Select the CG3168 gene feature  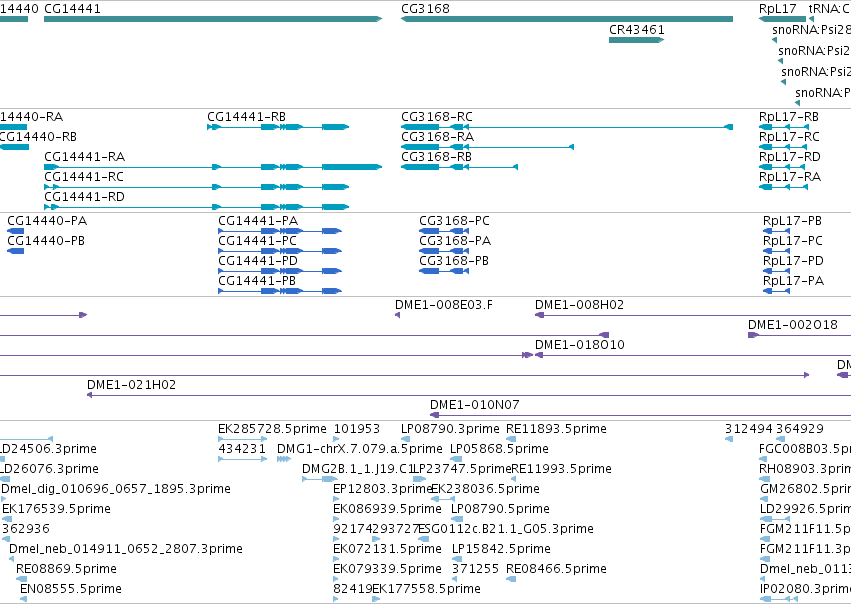pyautogui.click(x=567, y=19)
